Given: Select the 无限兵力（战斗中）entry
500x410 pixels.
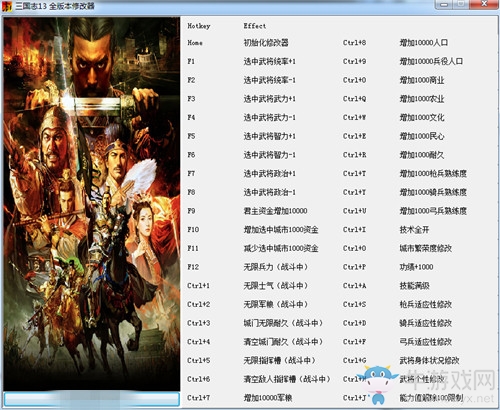Looking at the screenshot, I should 276,267.
